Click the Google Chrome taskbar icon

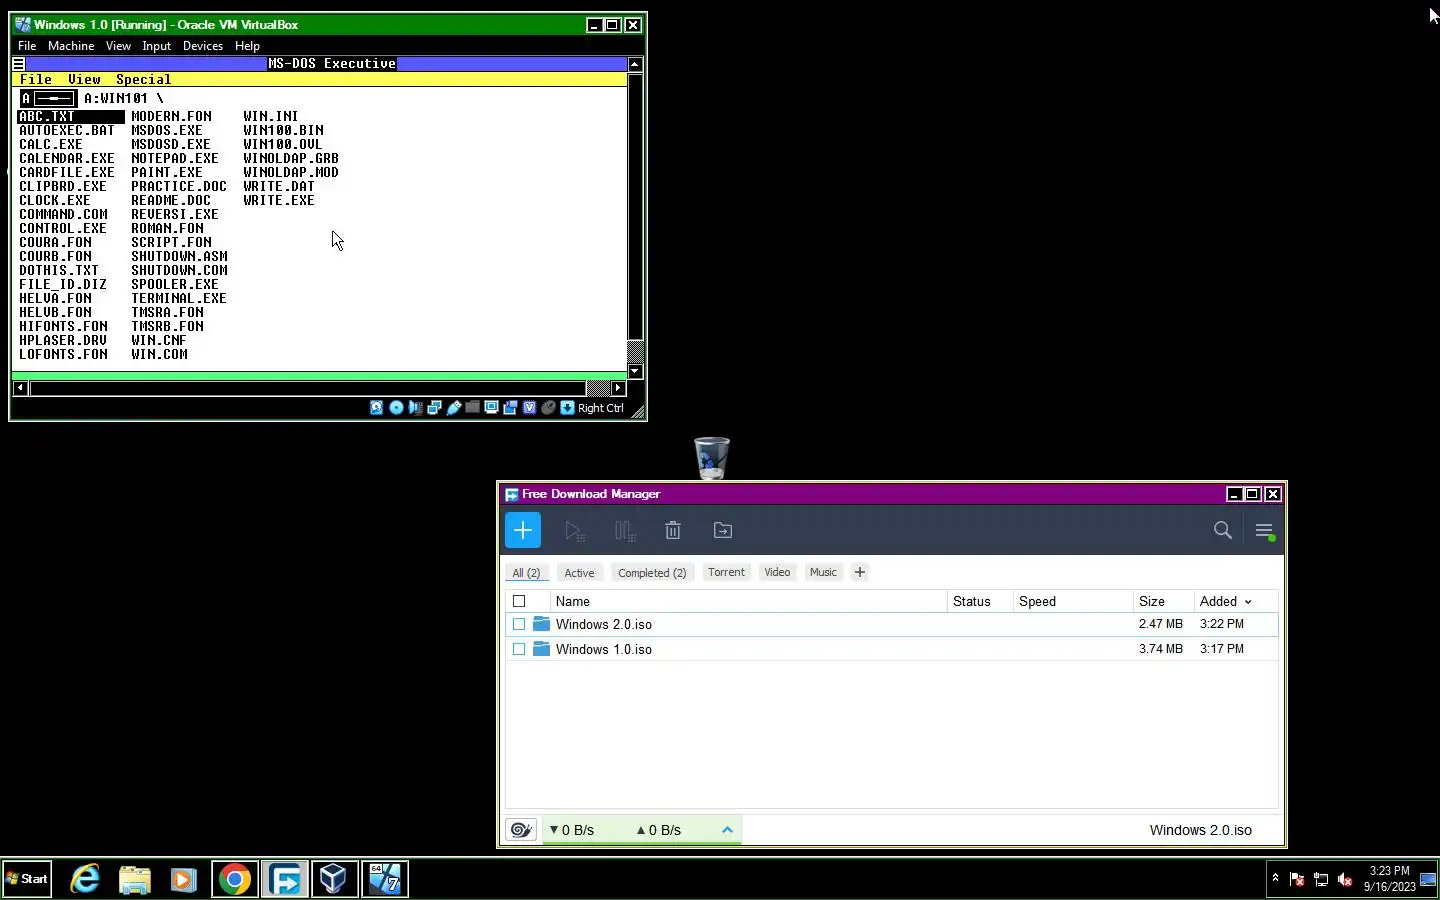pyautogui.click(x=235, y=879)
